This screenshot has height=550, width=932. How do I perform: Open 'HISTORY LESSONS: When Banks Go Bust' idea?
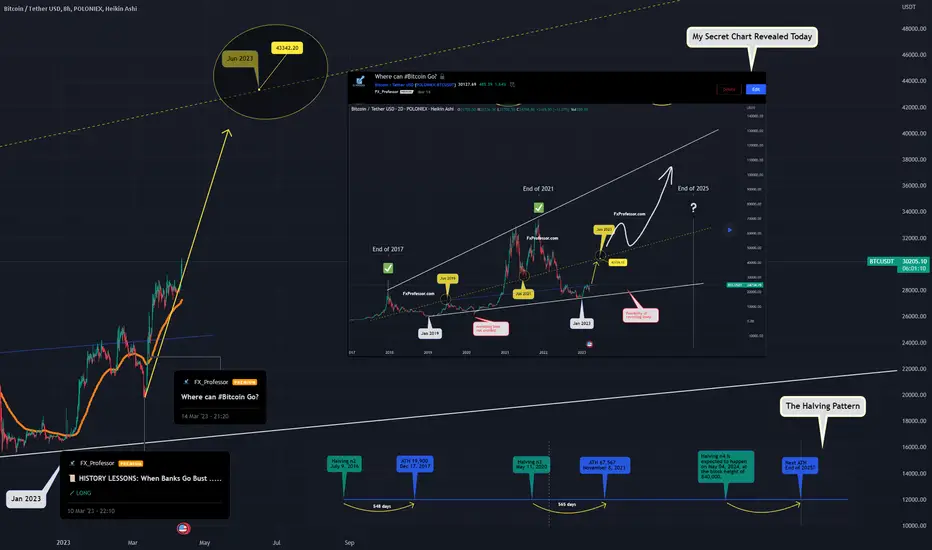point(150,478)
